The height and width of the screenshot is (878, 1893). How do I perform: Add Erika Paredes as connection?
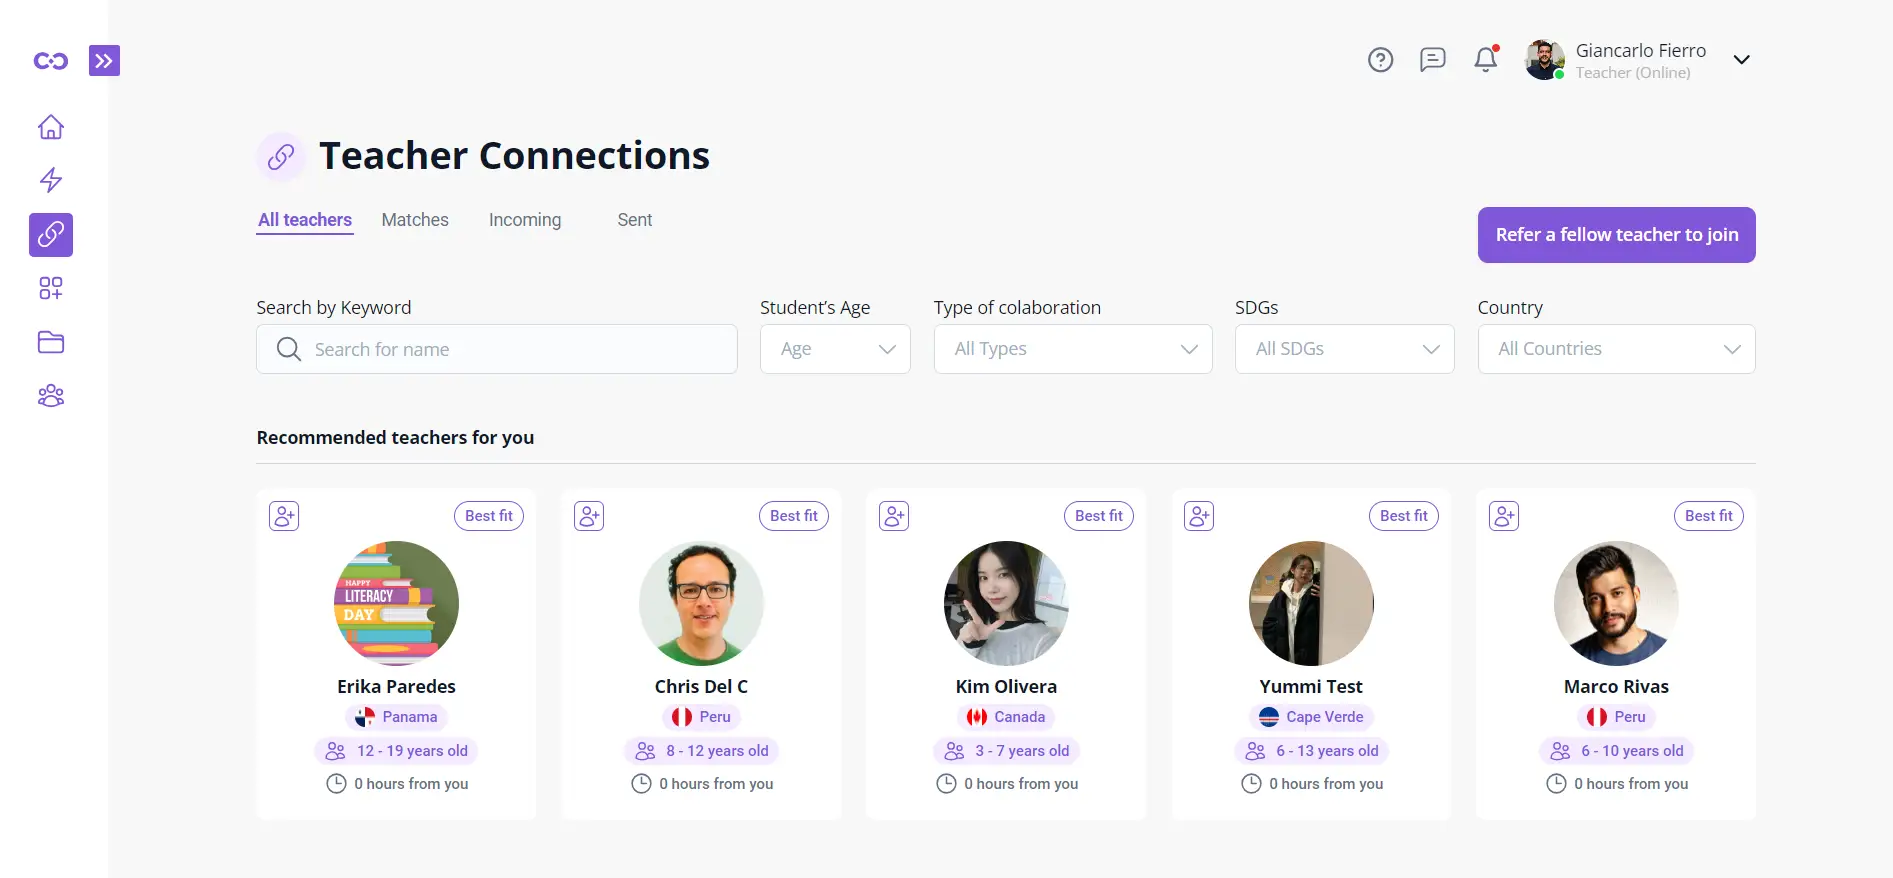284,516
